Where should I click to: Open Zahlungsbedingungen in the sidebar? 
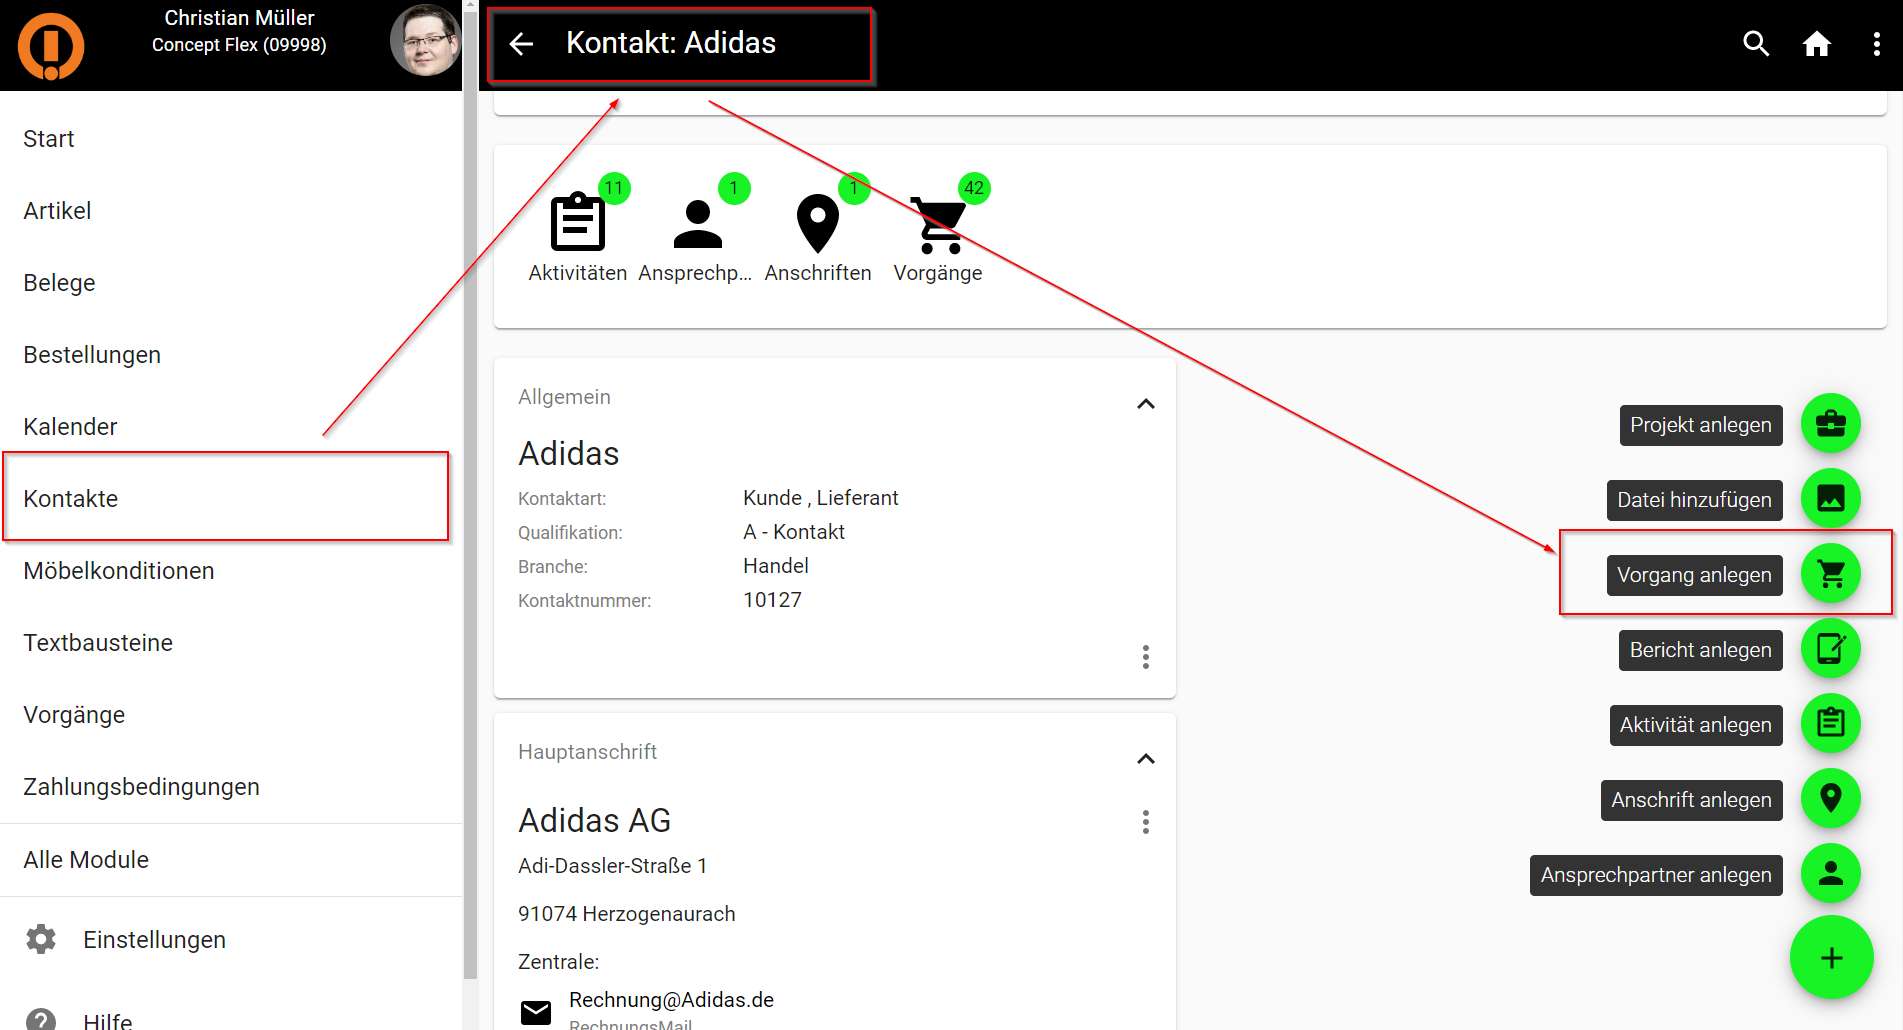[231, 787]
